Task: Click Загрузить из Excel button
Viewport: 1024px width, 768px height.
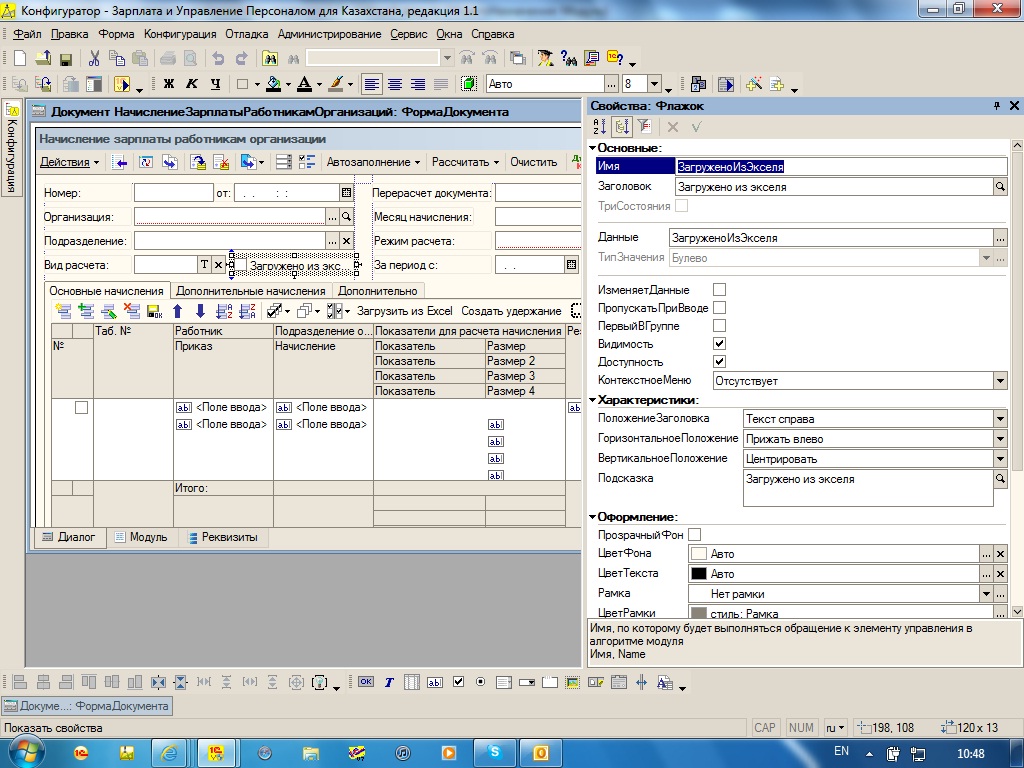Action: [x=404, y=311]
